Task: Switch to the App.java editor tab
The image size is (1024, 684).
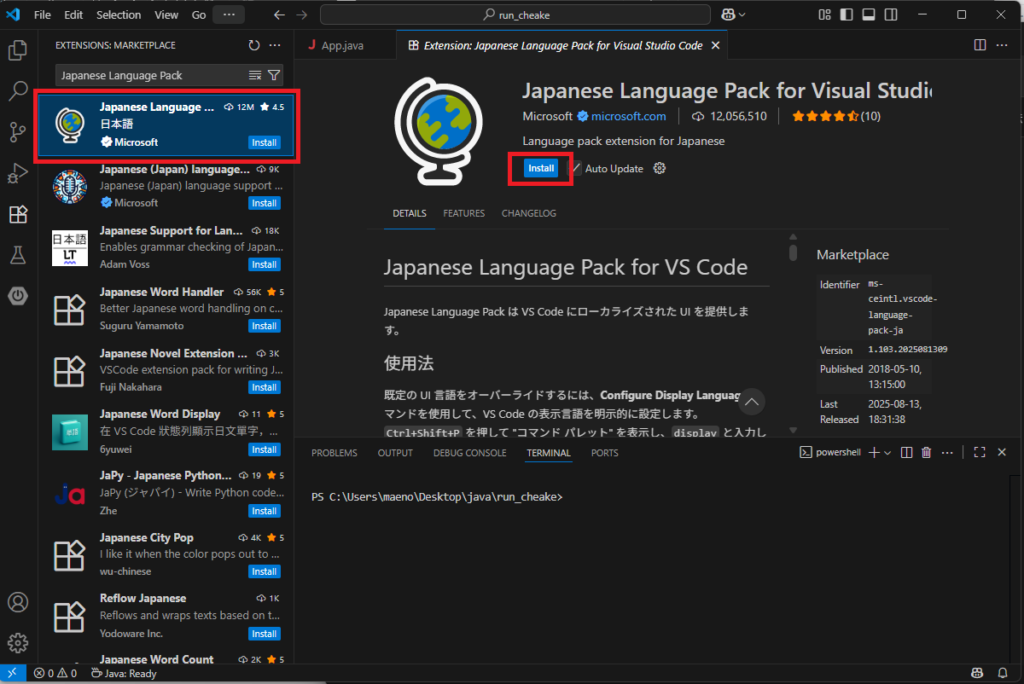Action: pos(343,45)
